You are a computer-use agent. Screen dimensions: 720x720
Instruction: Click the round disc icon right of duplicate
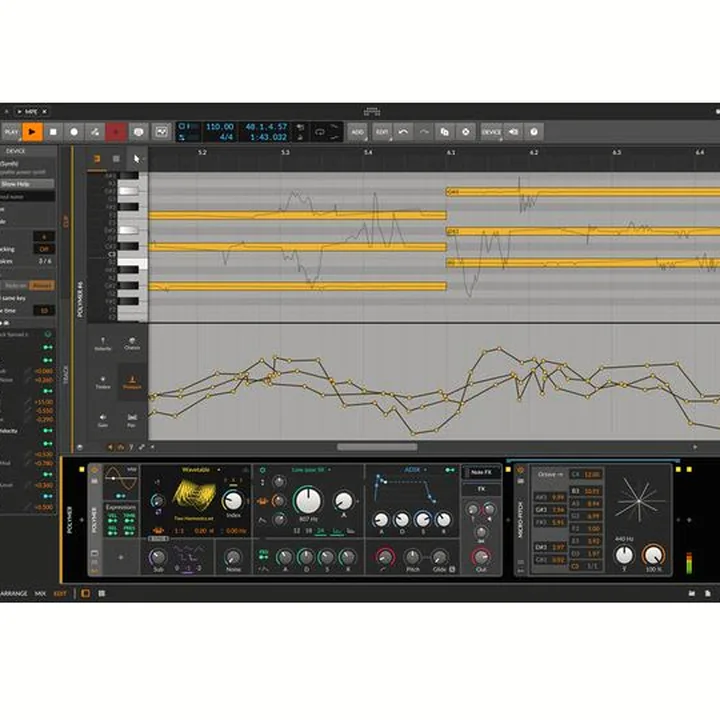pyautogui.click(x=466, y=132)
